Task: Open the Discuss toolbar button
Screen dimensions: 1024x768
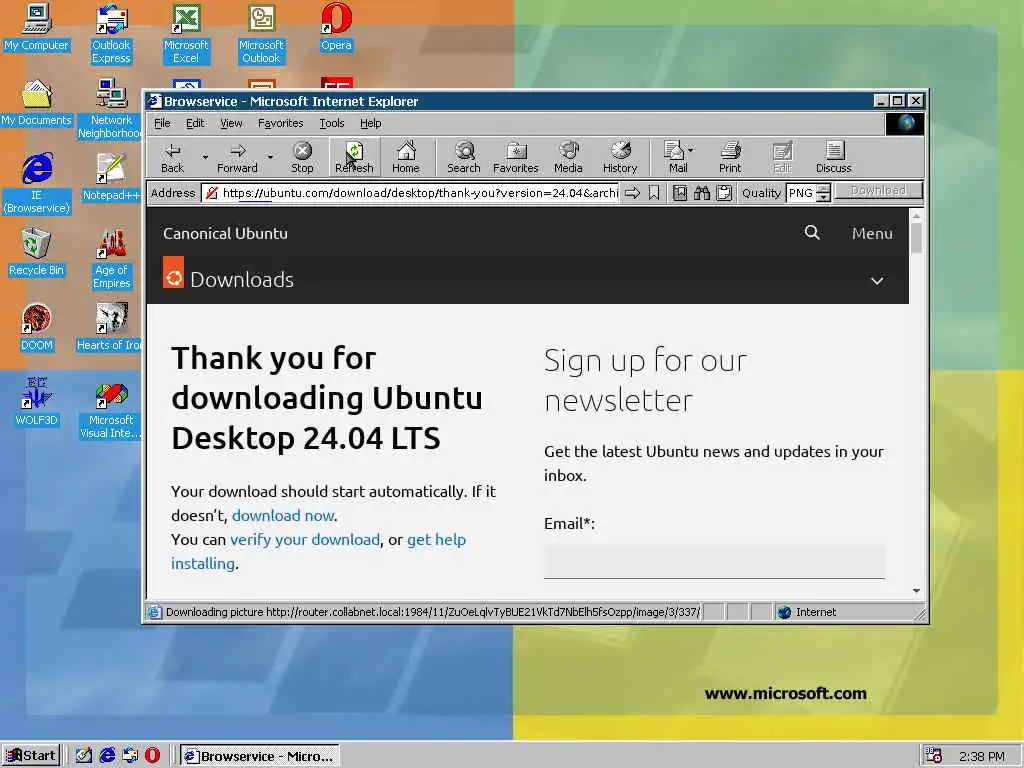Action: pos(833,157)
